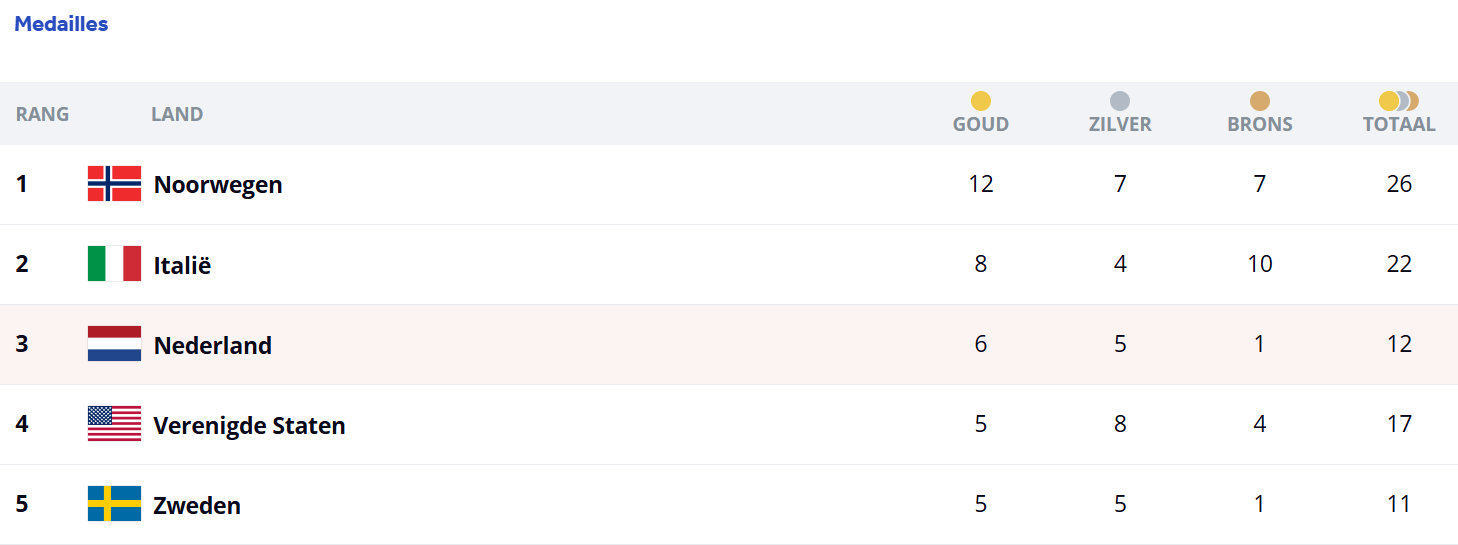The image size is (1458, 545).
Task: Click the bronze medal icon
Action: [x=1260, y=101]
